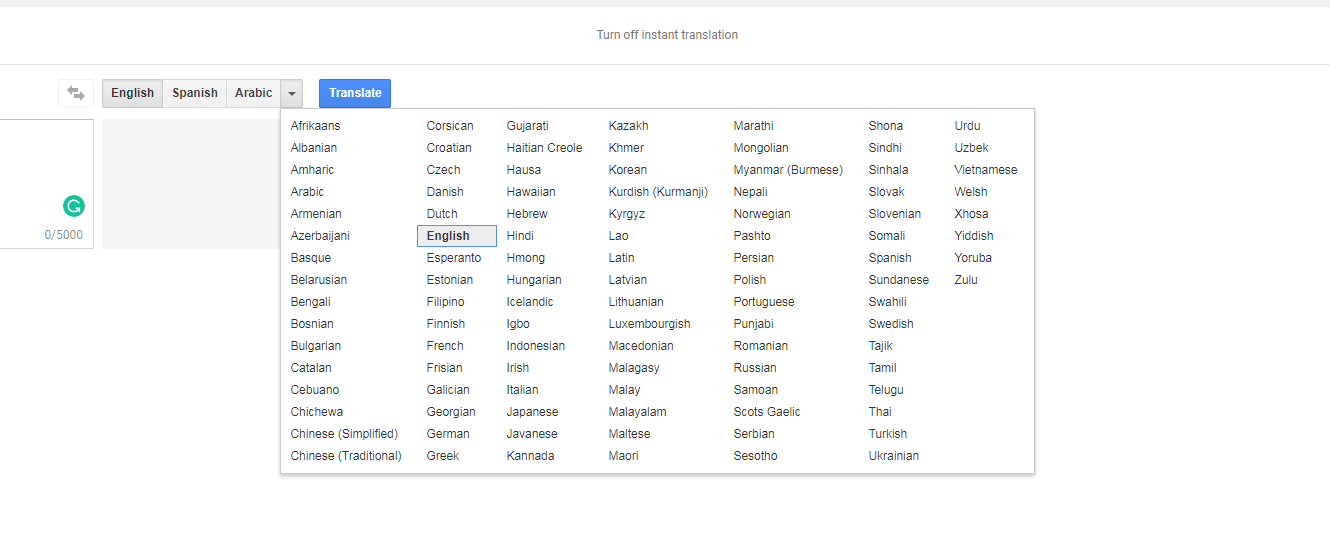Click the source text input box
The image size is (1330, 542).
coord(47,184)
